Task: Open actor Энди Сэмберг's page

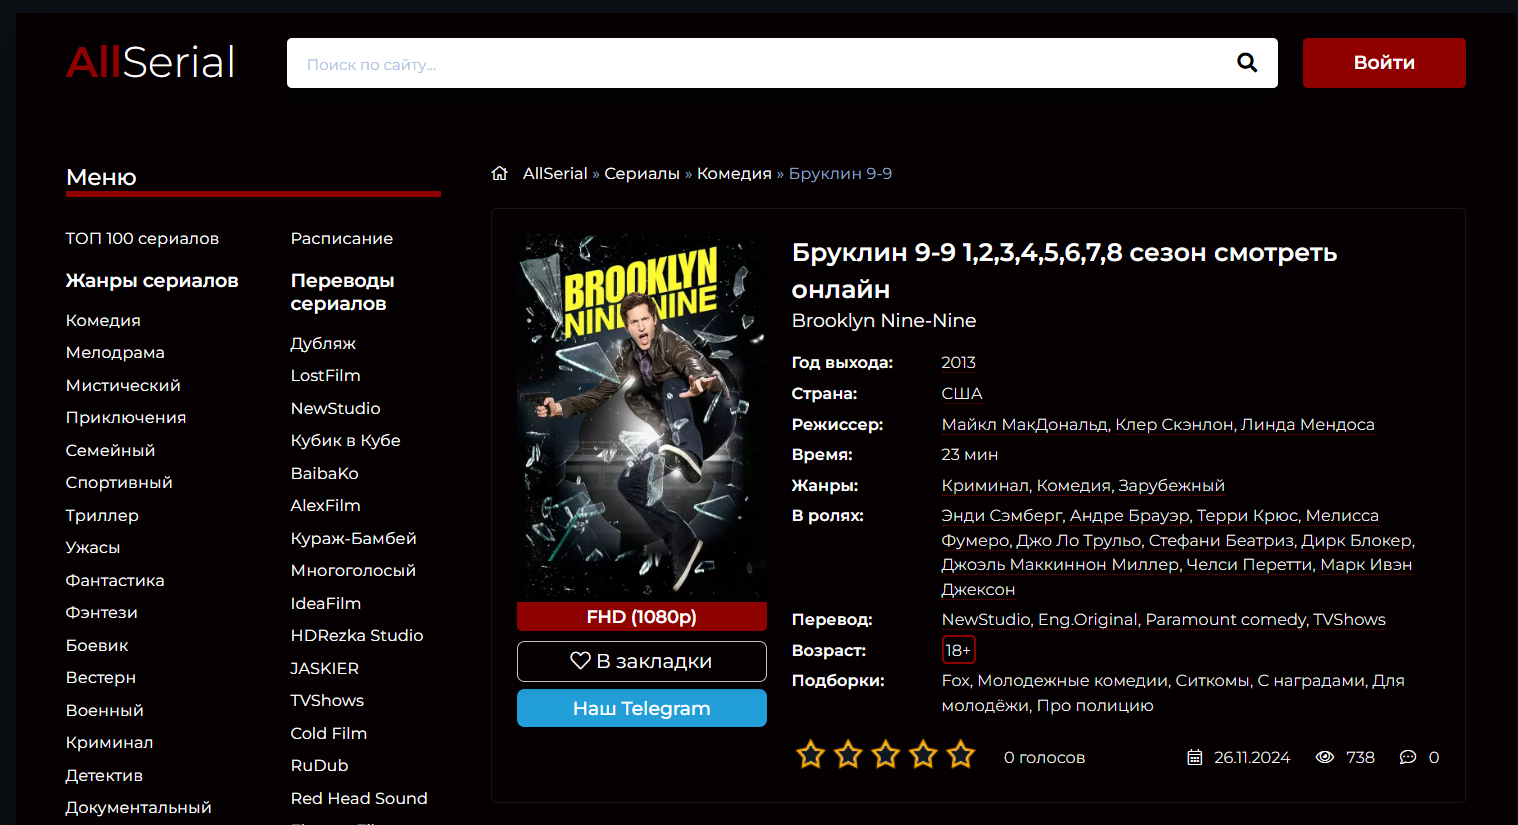Action: pyautogui.click(x=1001, y=516)
